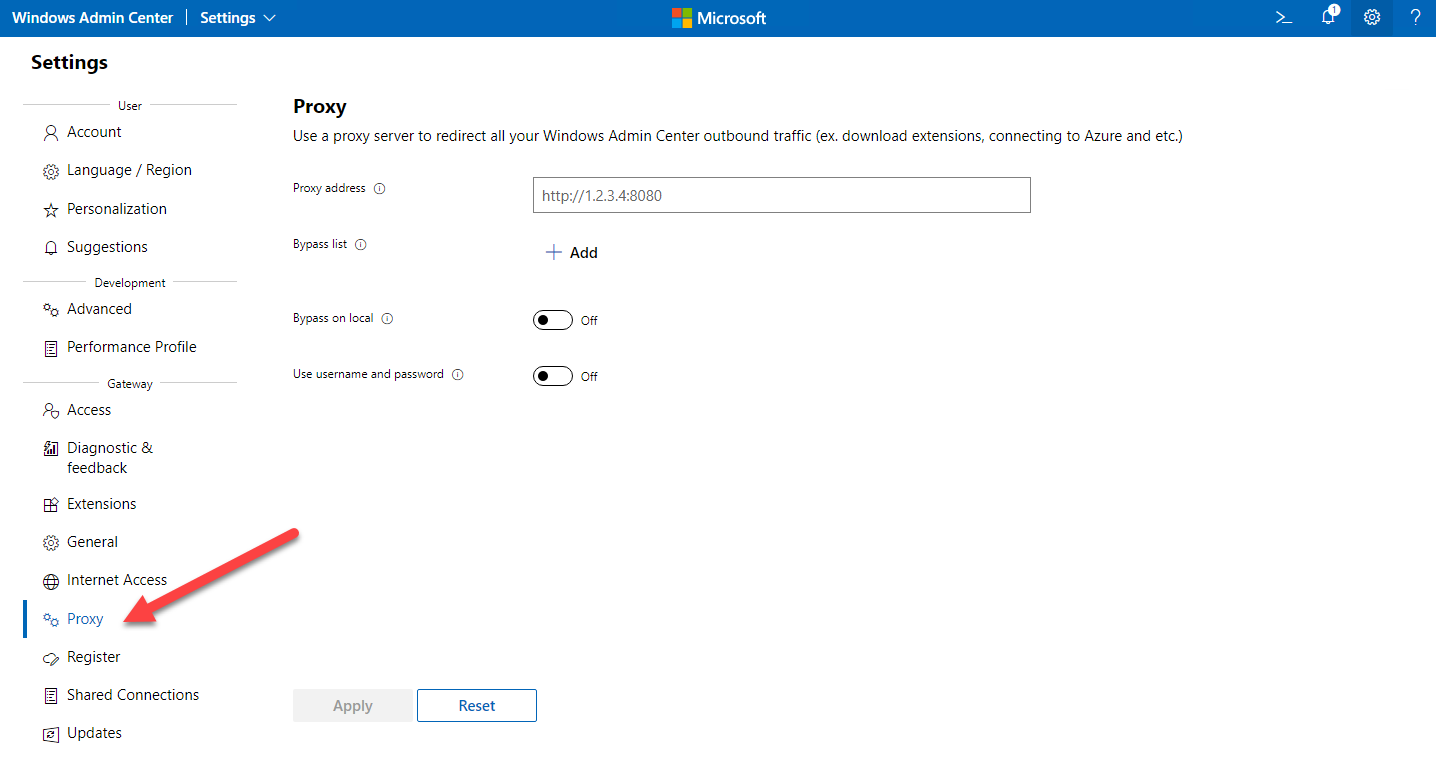This screenshot has width=1436, height=781.
Task: Turn on Use username and password toggle
Action: [552, 376]
